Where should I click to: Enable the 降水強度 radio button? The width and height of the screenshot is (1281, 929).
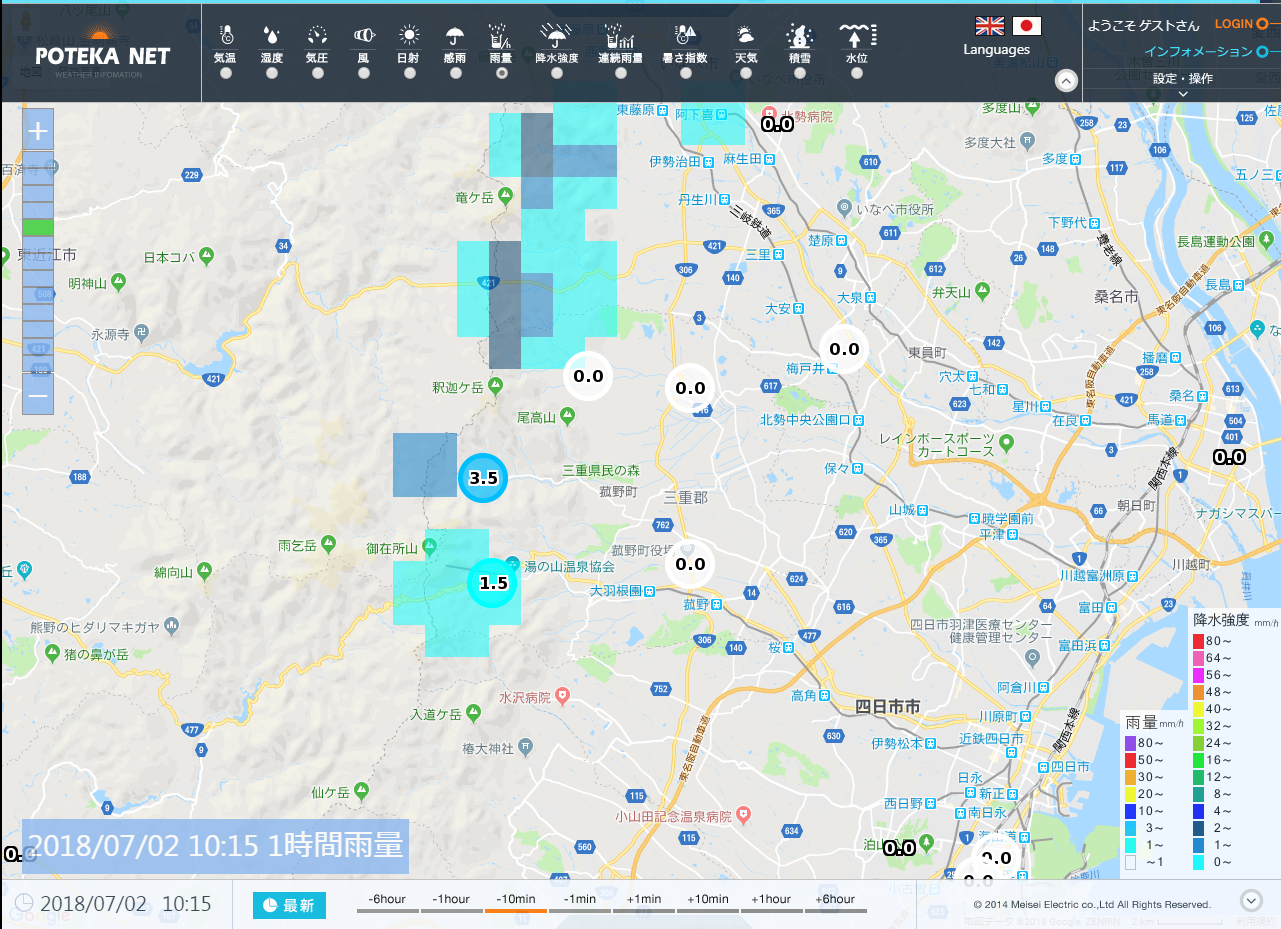[557, 73]
